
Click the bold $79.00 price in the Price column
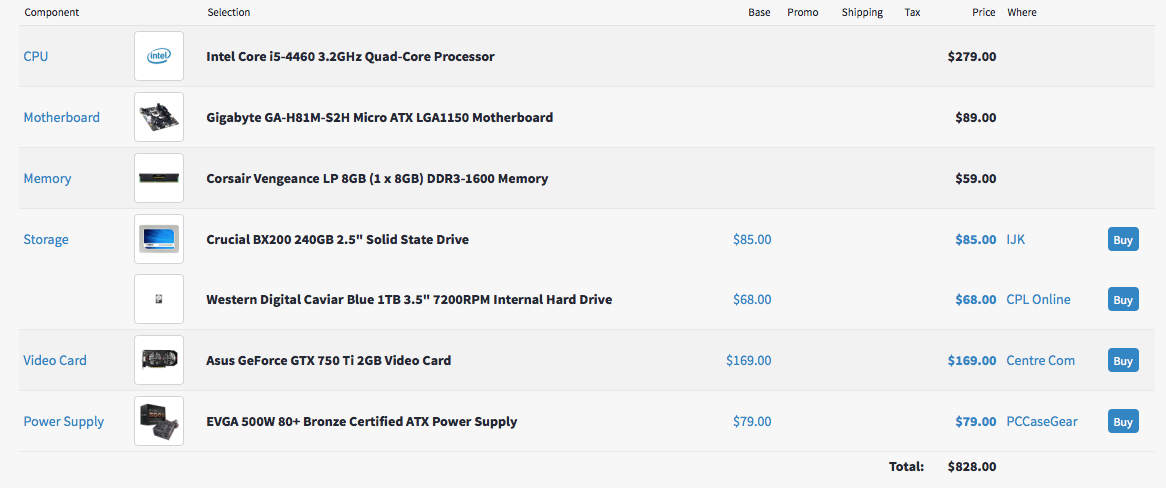point(976,422)
